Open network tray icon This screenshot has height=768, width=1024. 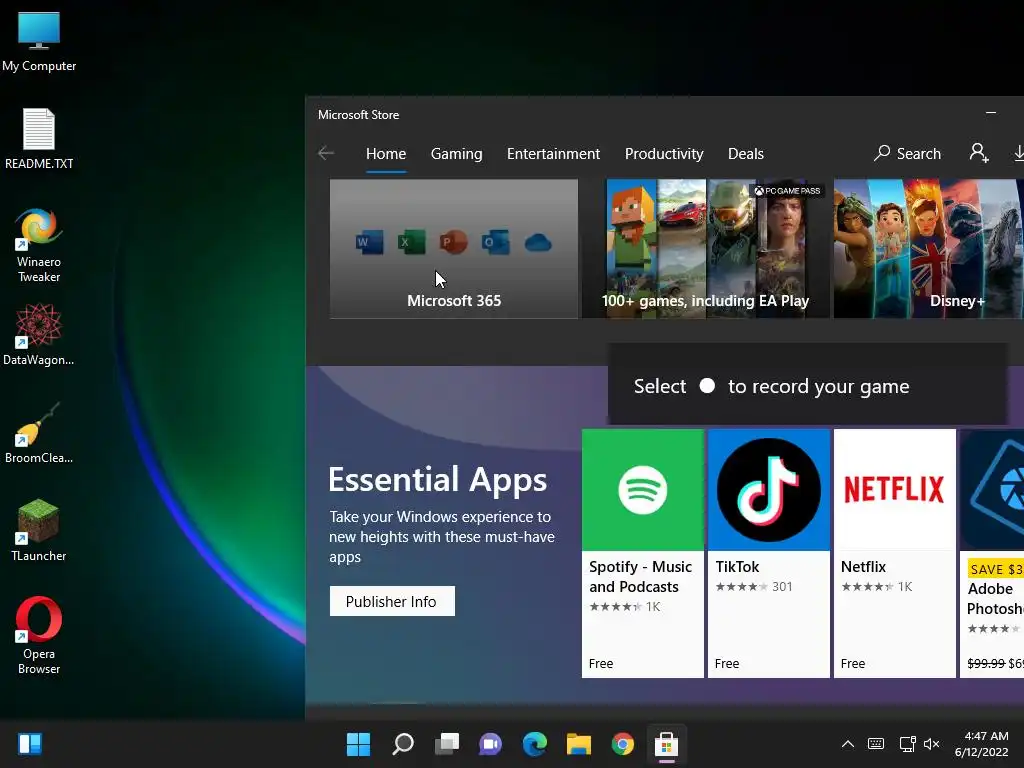907,744
